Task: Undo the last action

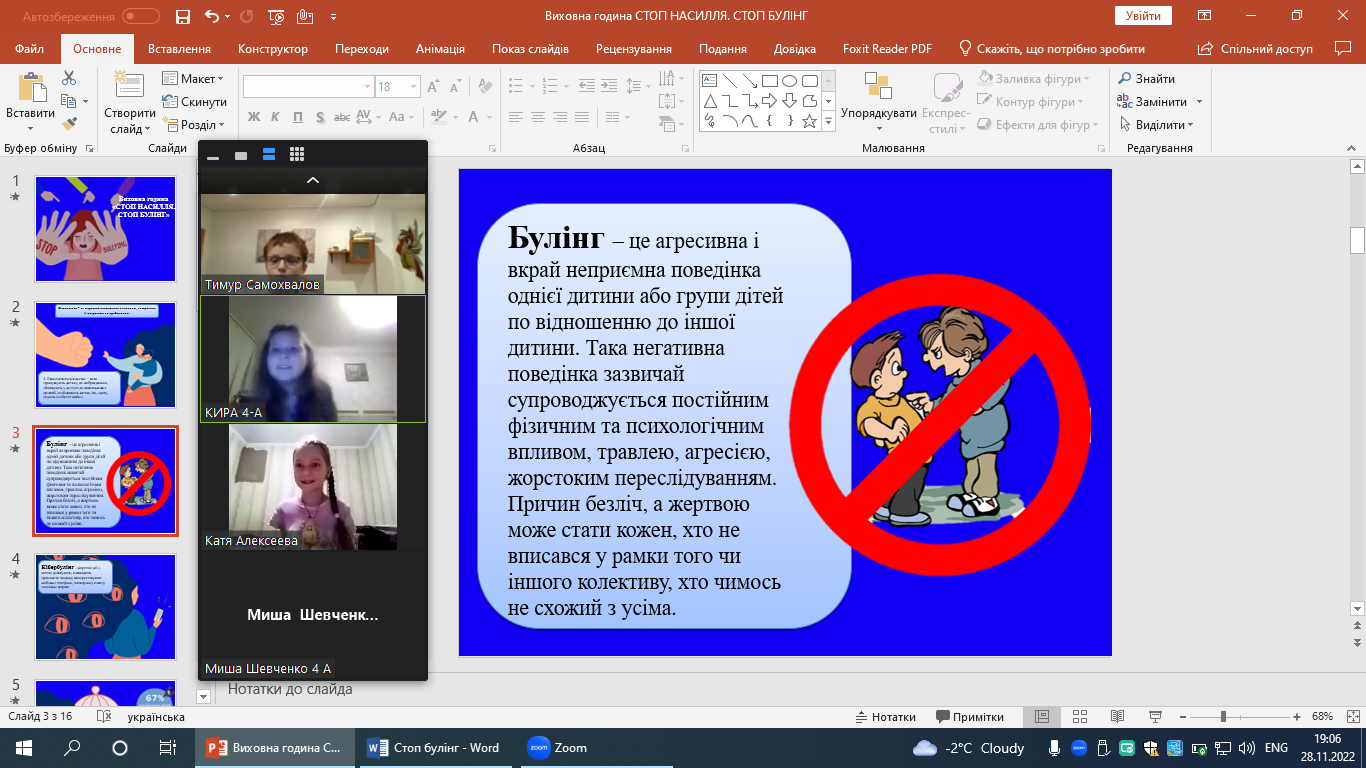Action: click(211, 16)
